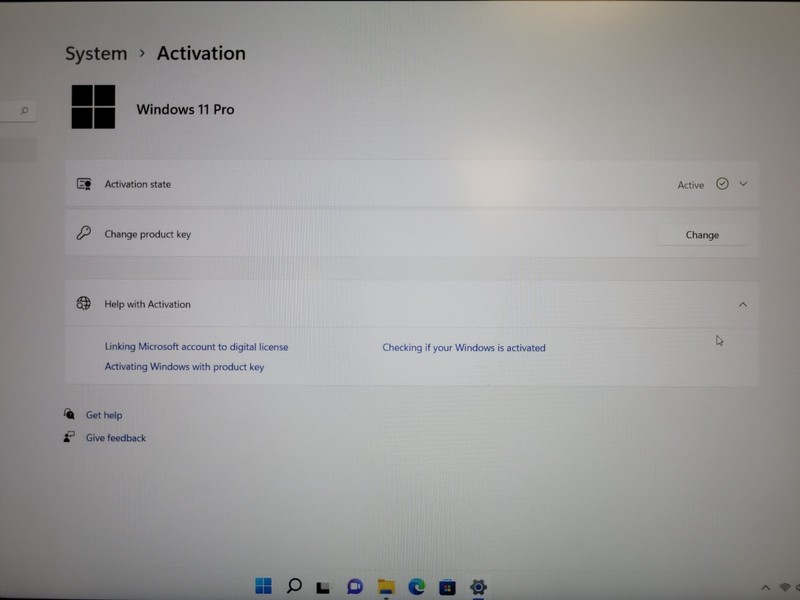Open Checking if your Windows is activated link
Viewport: 800px width, 600px height.
[x=464, y=348]
